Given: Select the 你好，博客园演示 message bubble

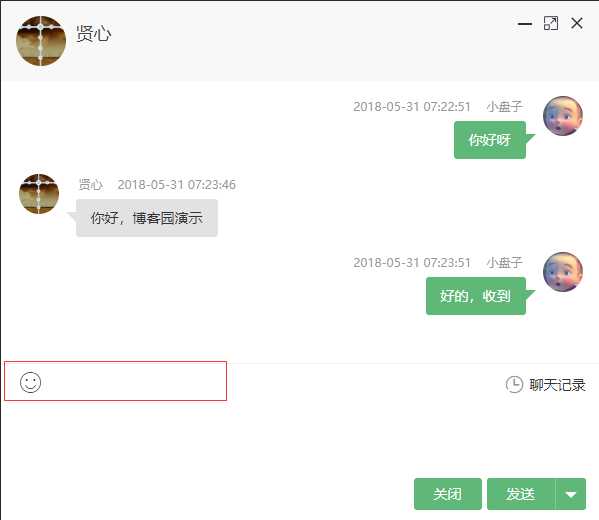Looking at the screenshot, I should pos(147,218).
